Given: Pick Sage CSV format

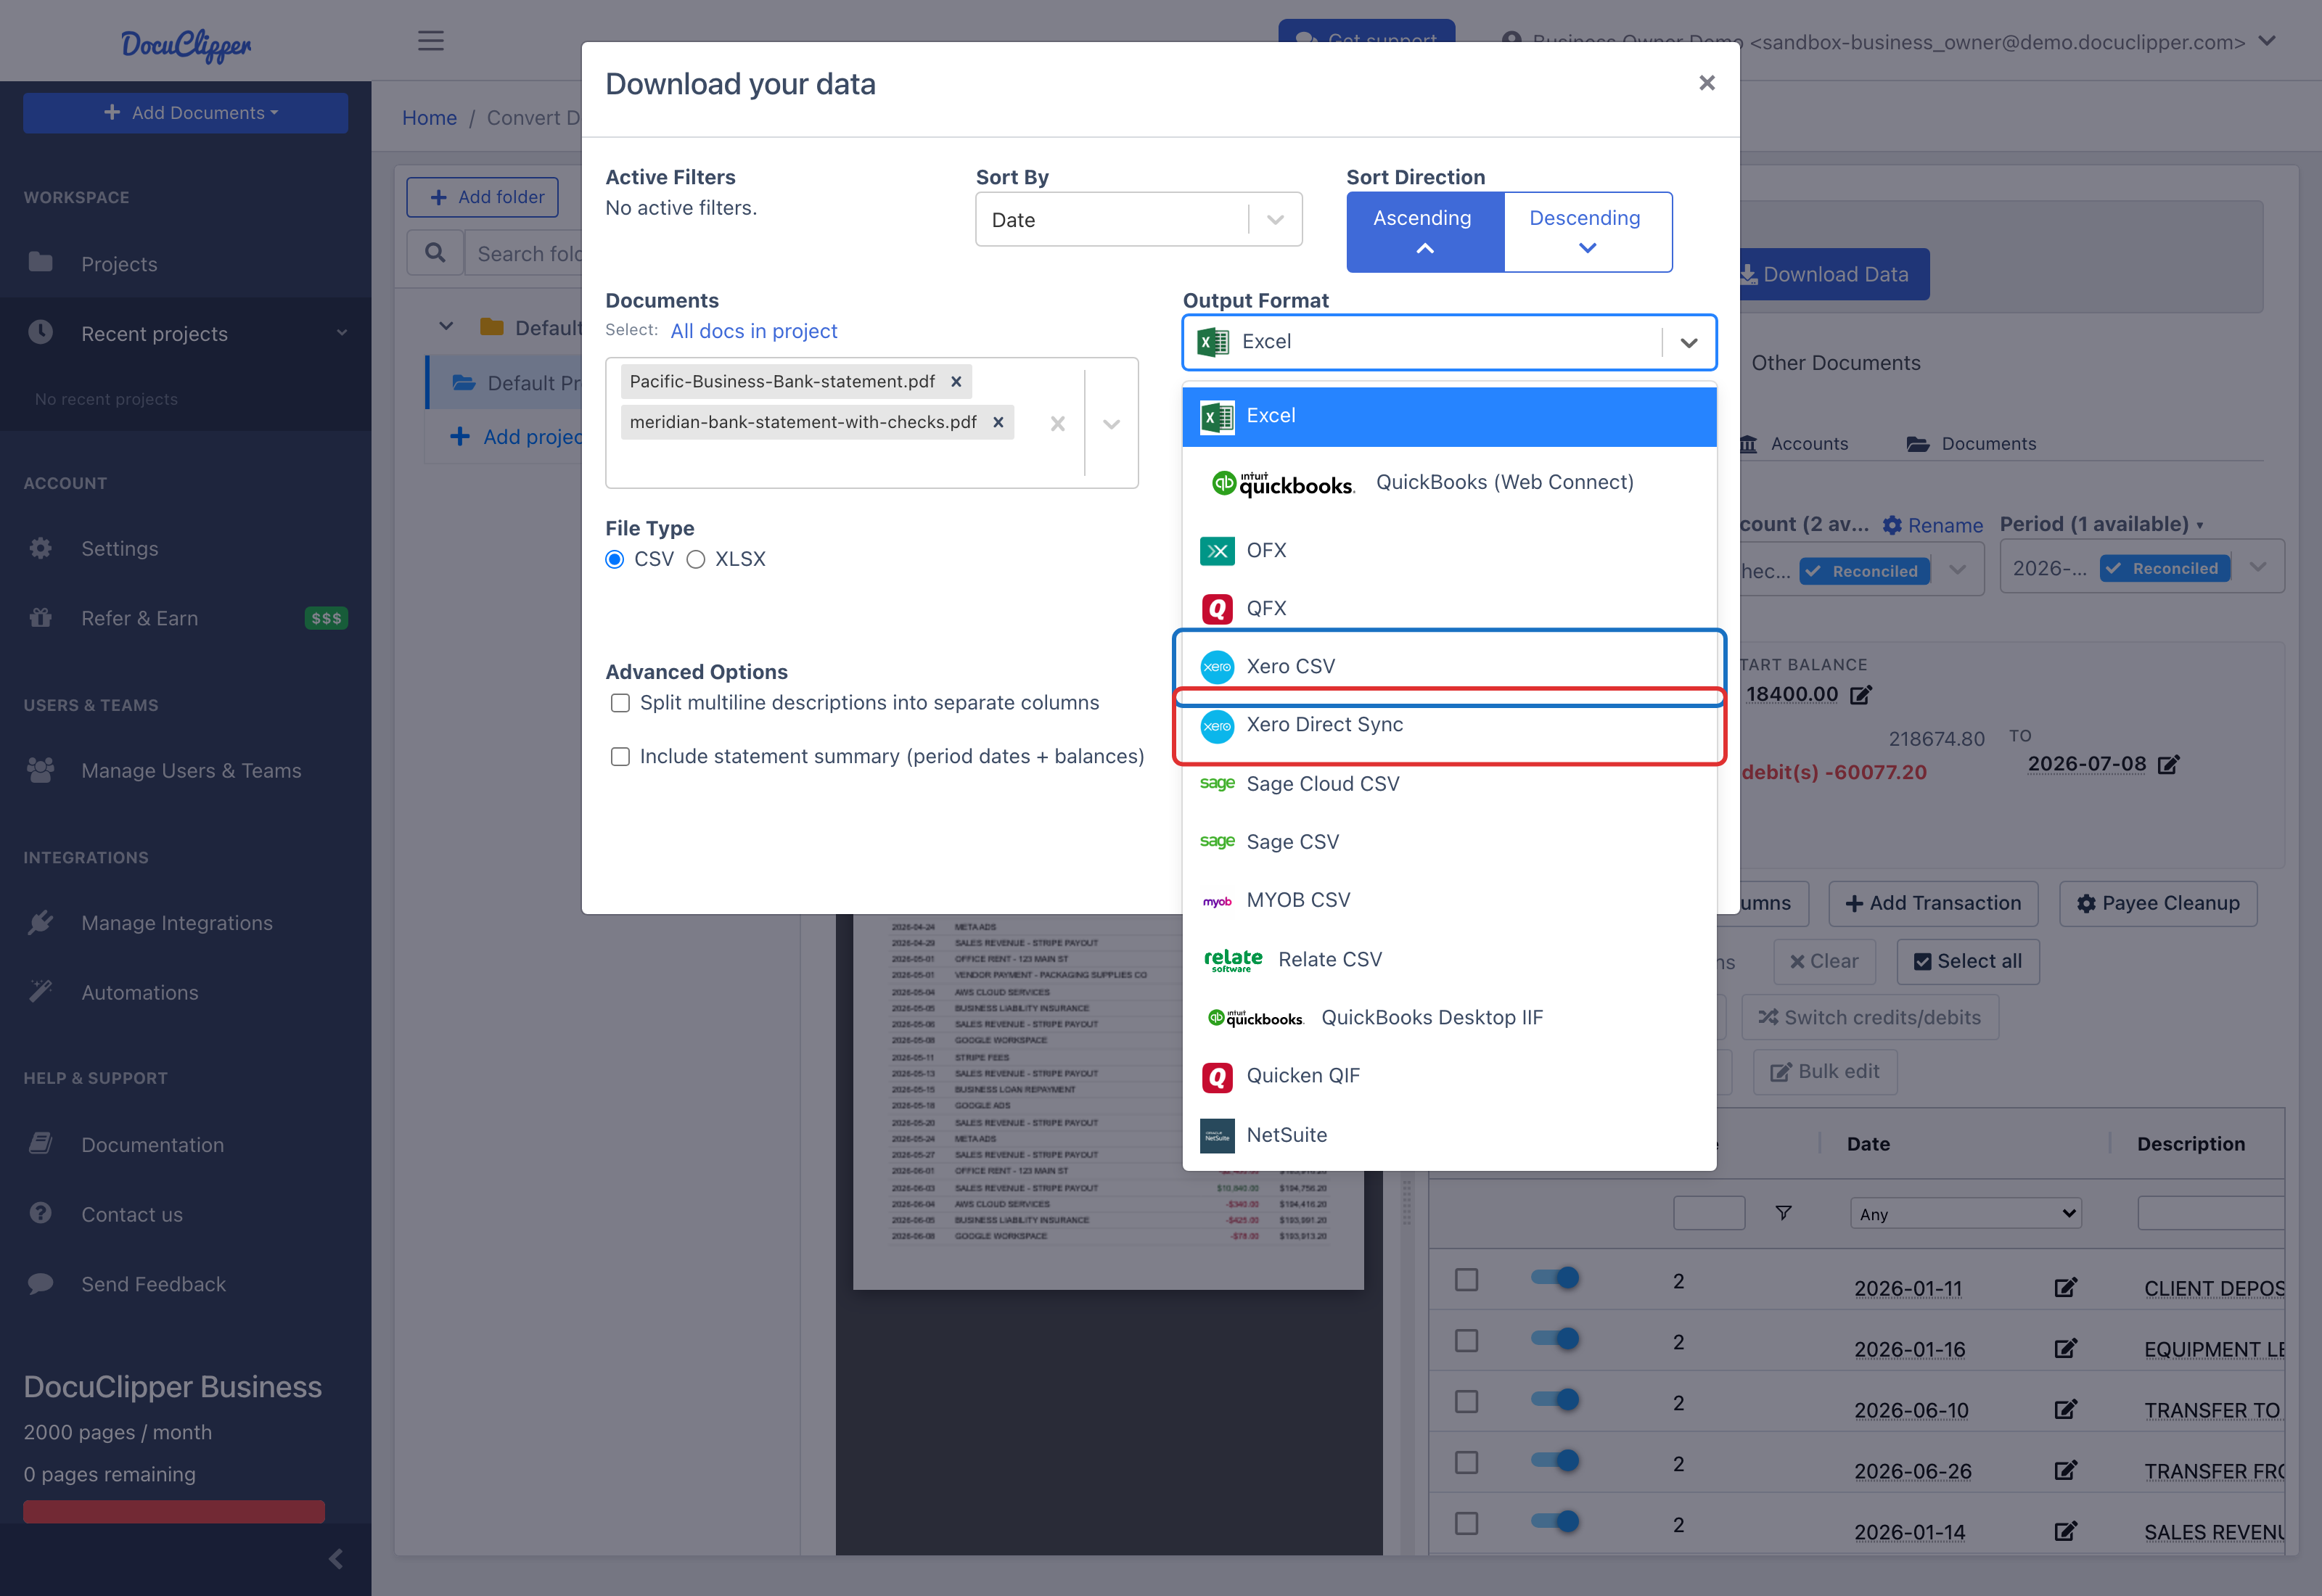Looking at the screenshot, I should point(1448,842).
